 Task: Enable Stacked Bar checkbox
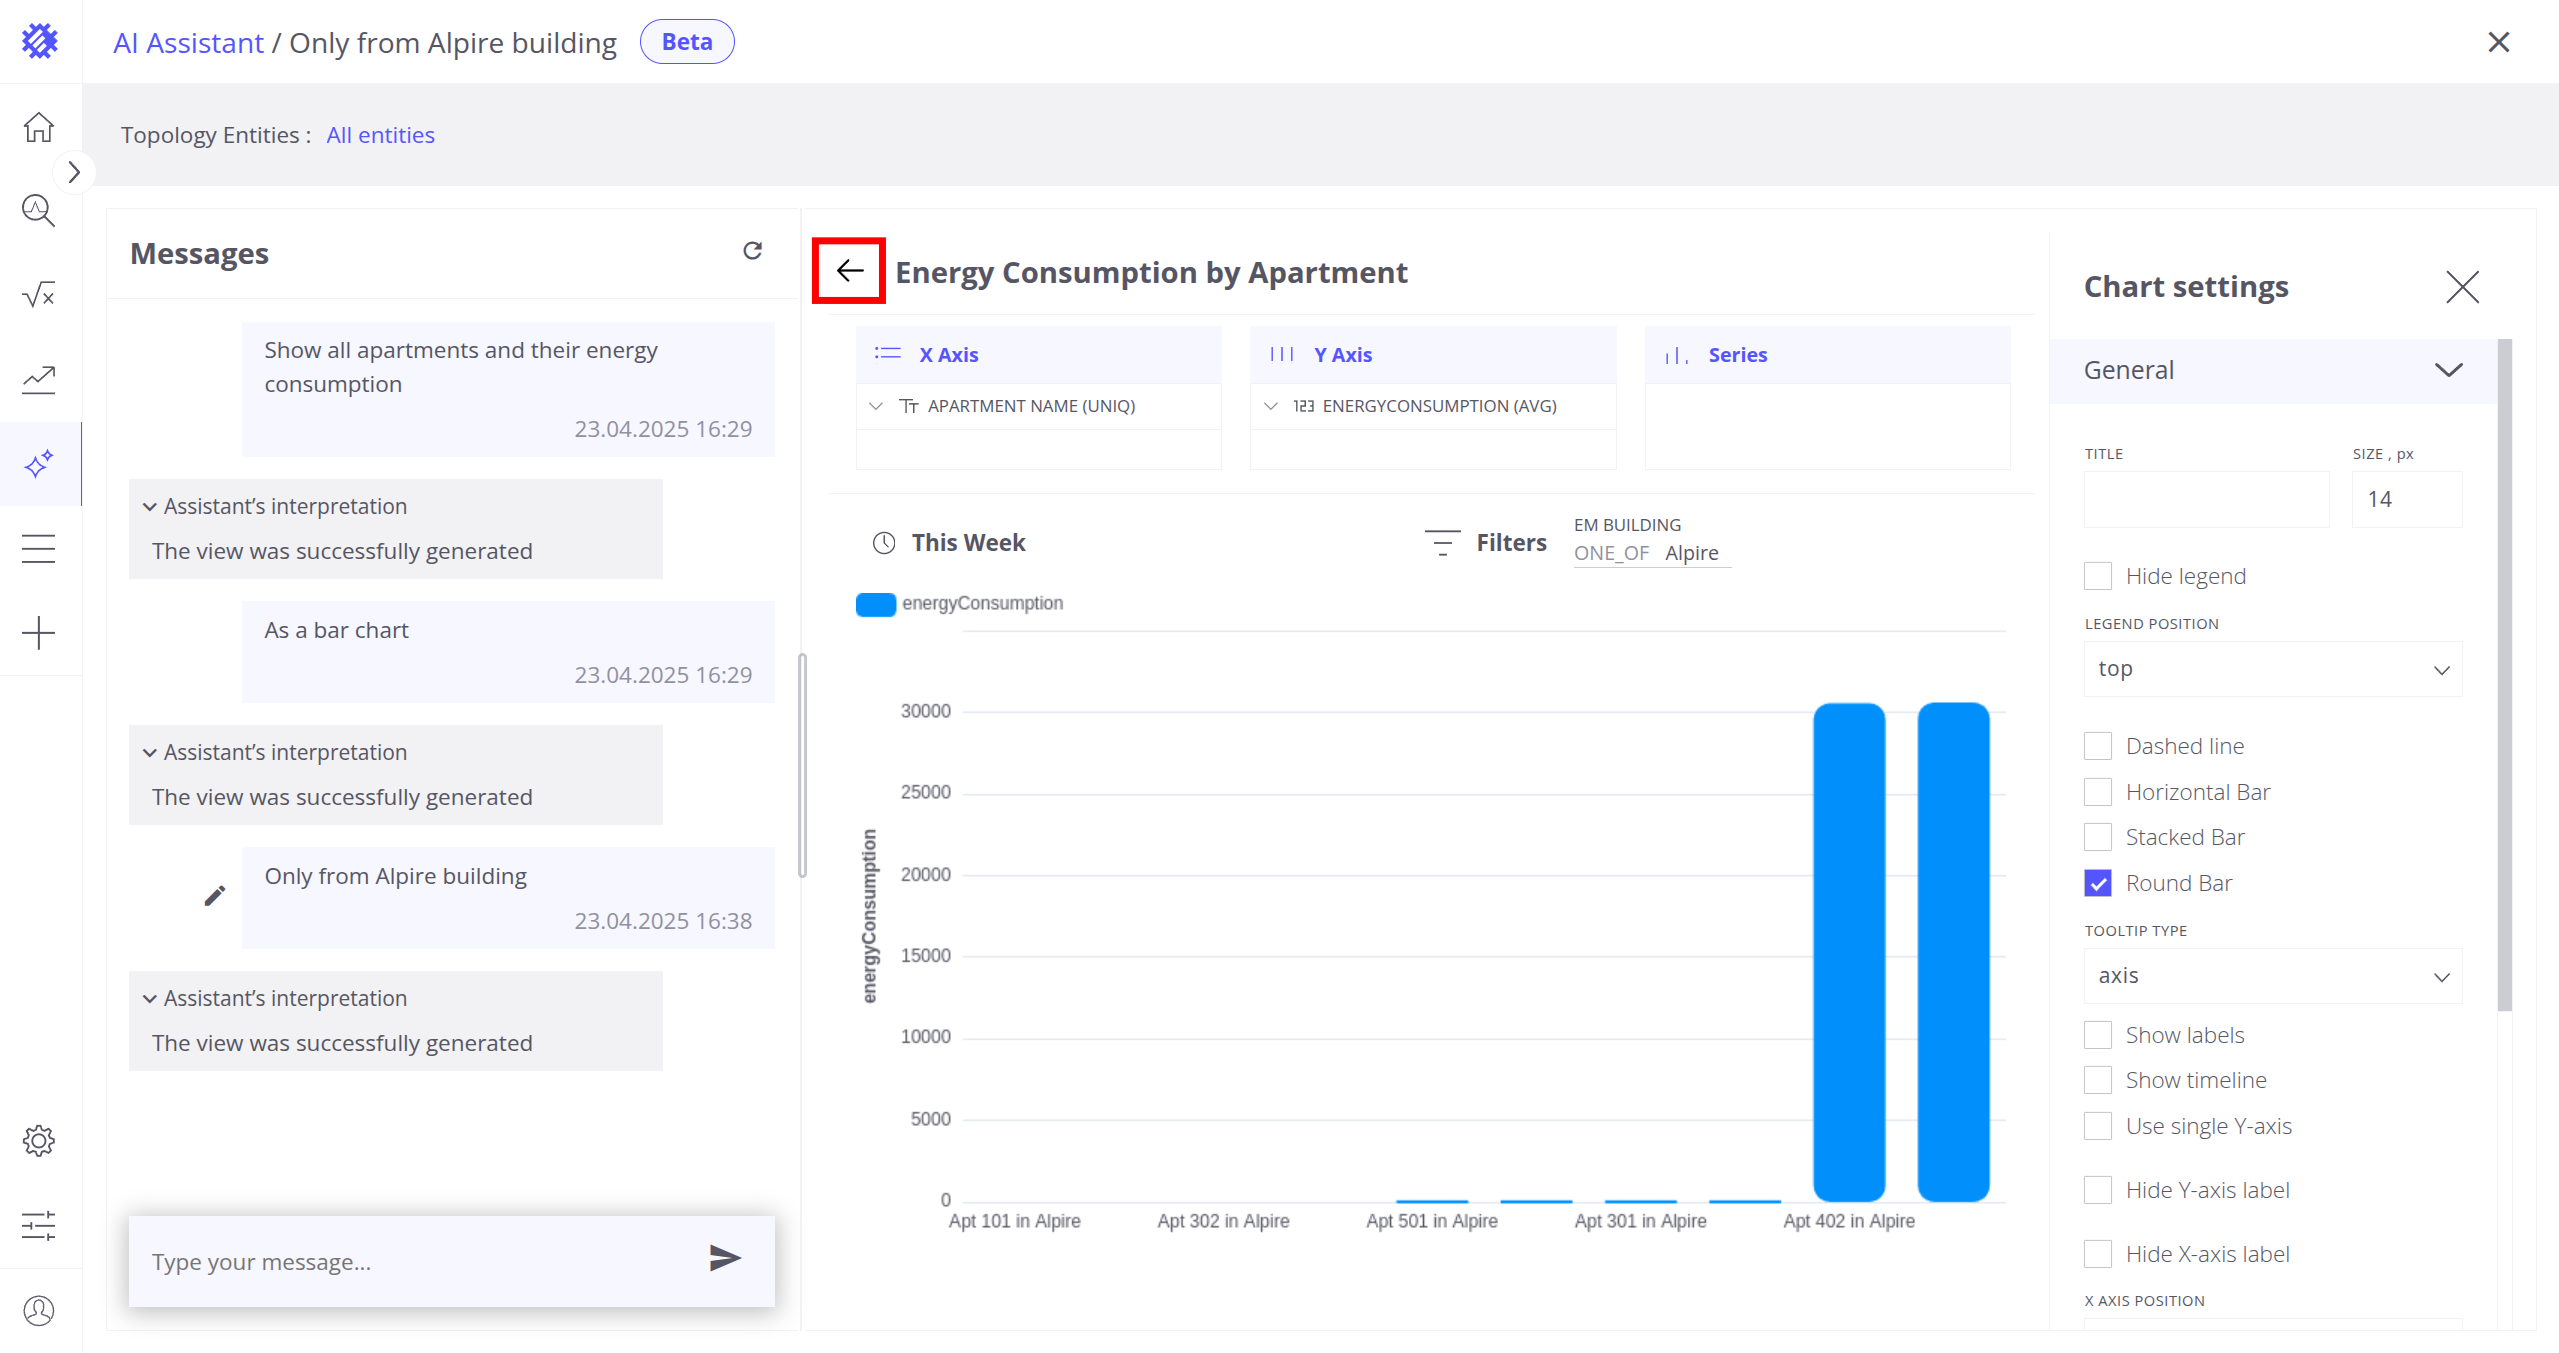2098,837
